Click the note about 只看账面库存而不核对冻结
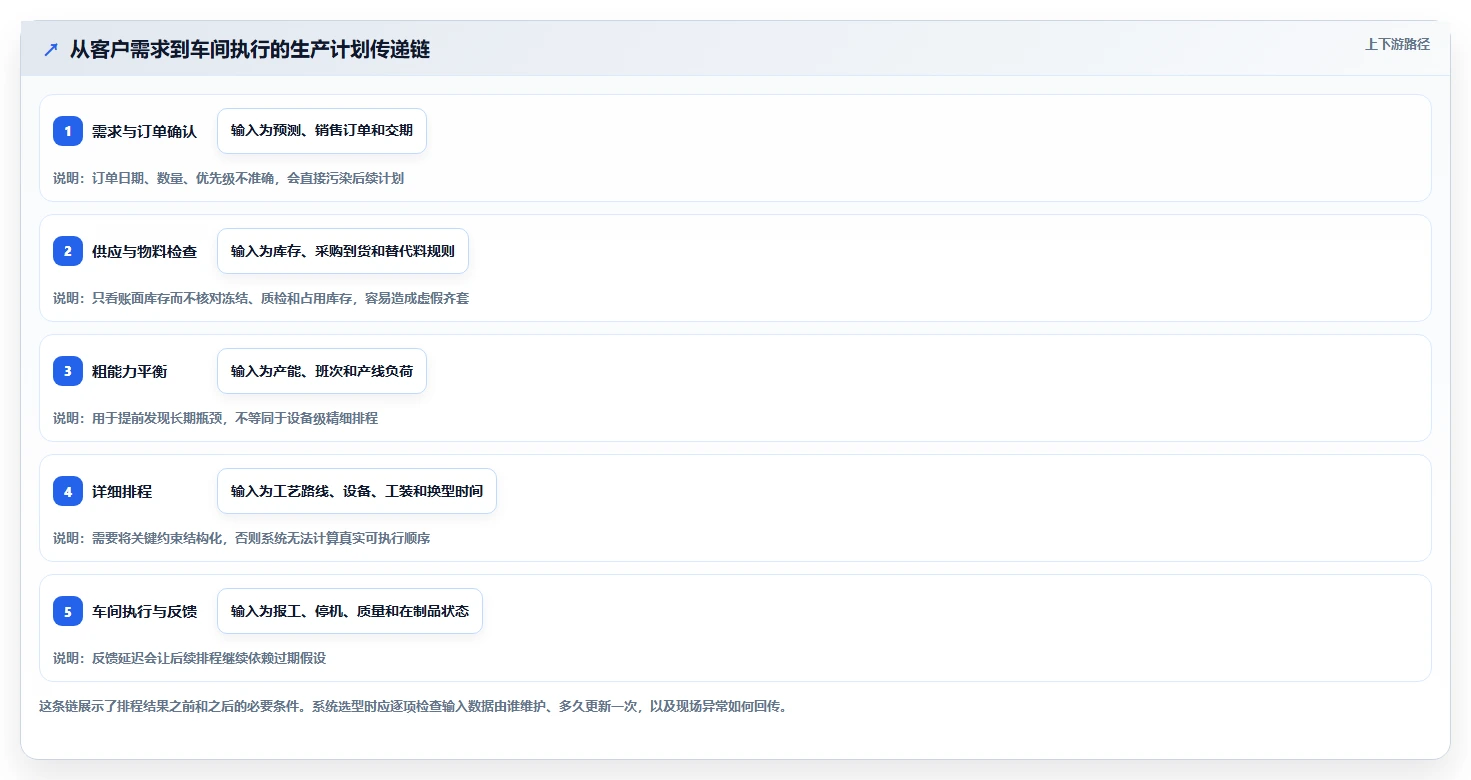This screenshot has height=780, width=1471. coord(261,298)
